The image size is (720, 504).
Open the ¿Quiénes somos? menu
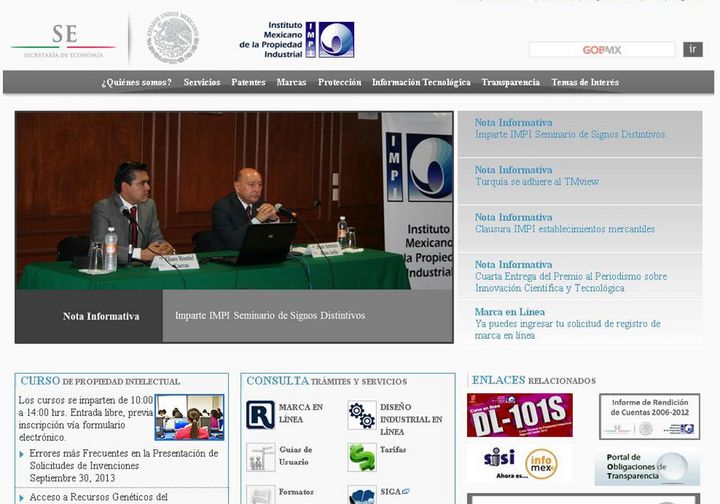pos(136,83)
